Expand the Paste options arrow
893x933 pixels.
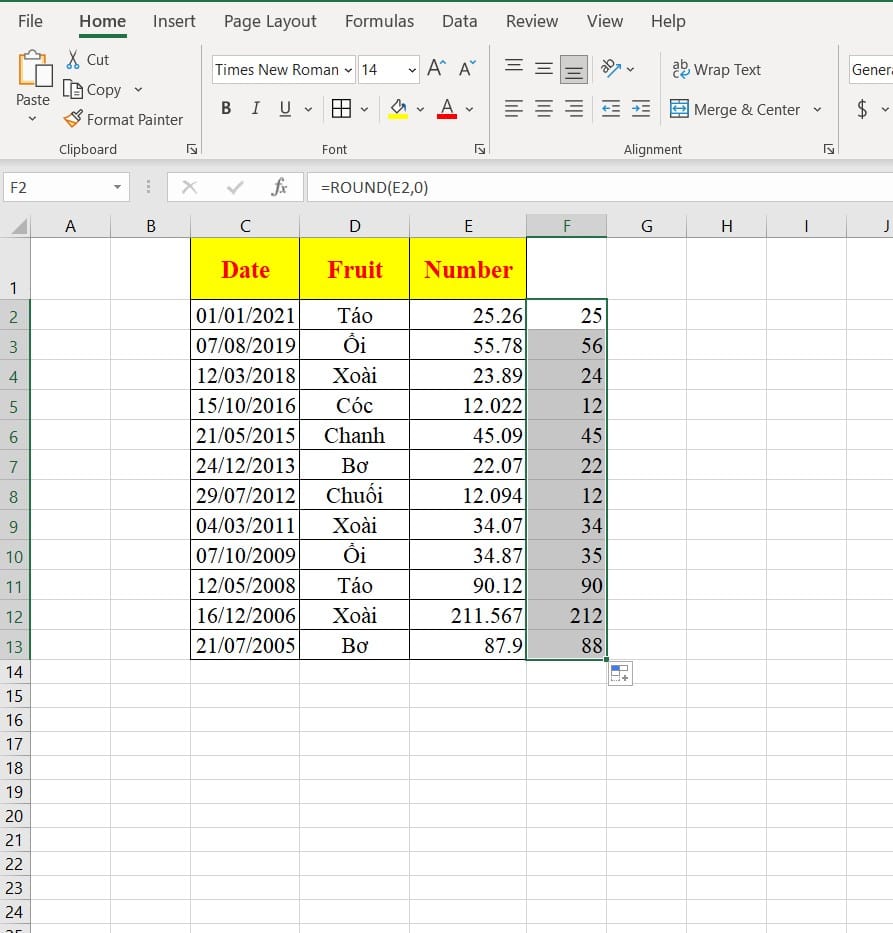tap(33, 119)
